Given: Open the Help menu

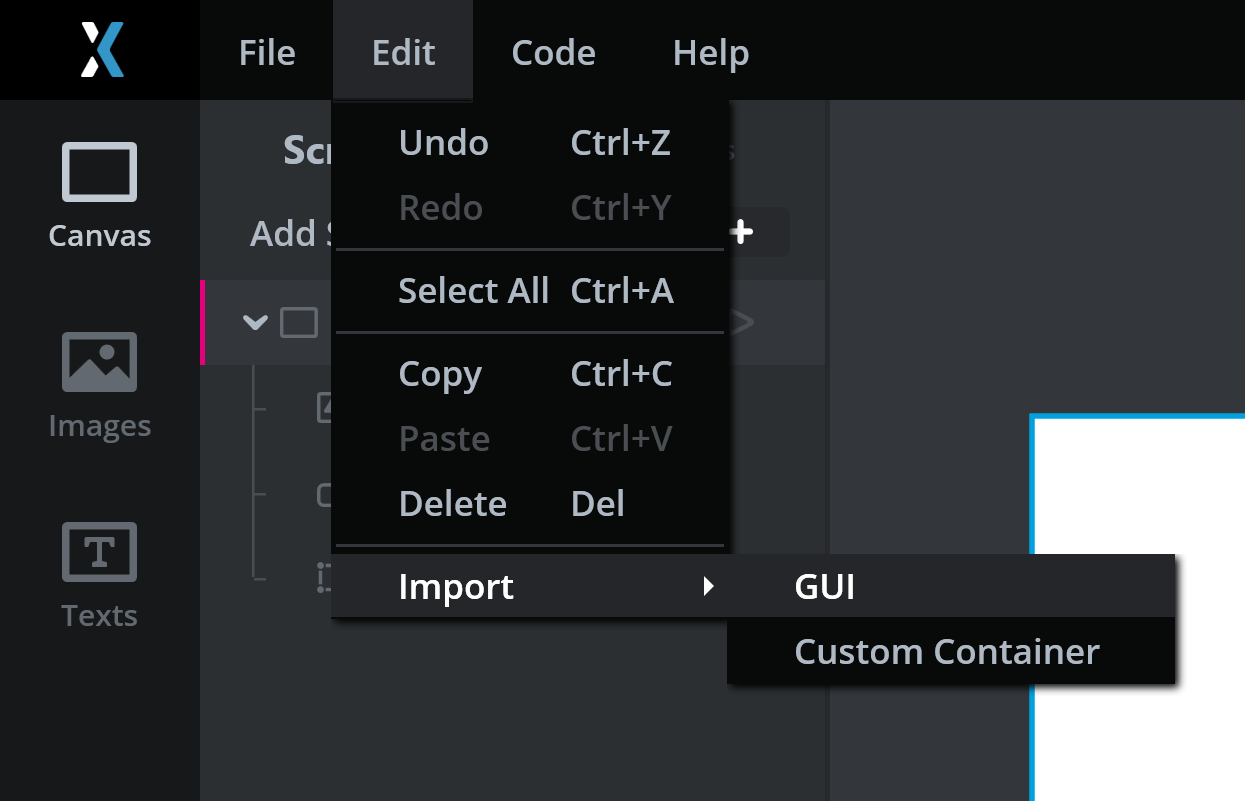Looking at the screenshot, I should tap(710, 52).
